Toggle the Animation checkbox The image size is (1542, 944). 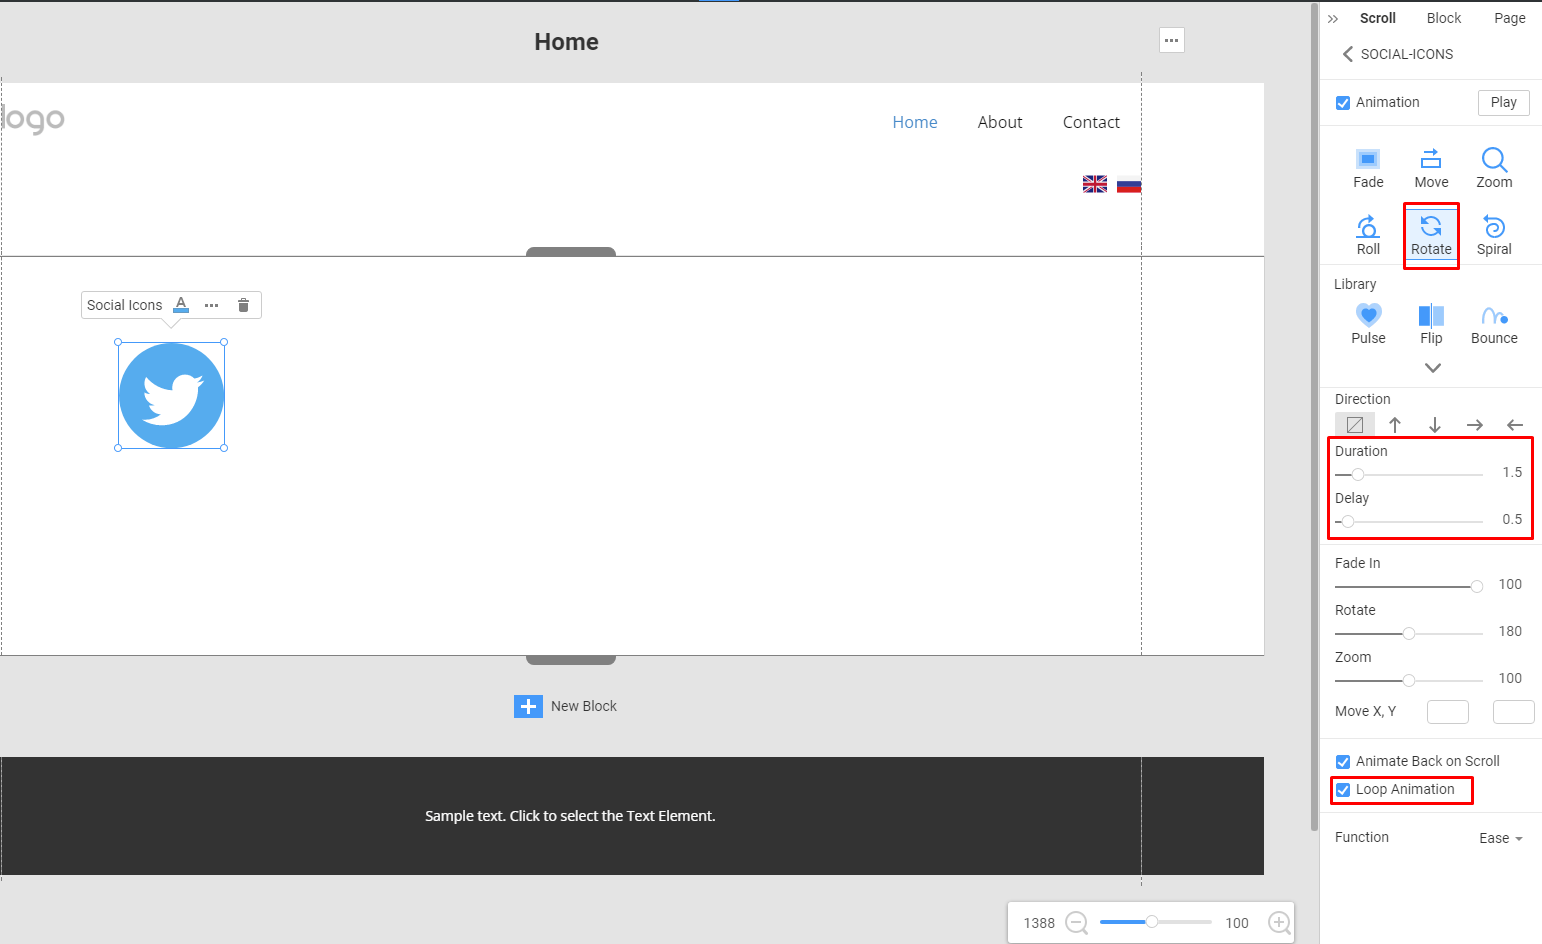click(1343, 103)
